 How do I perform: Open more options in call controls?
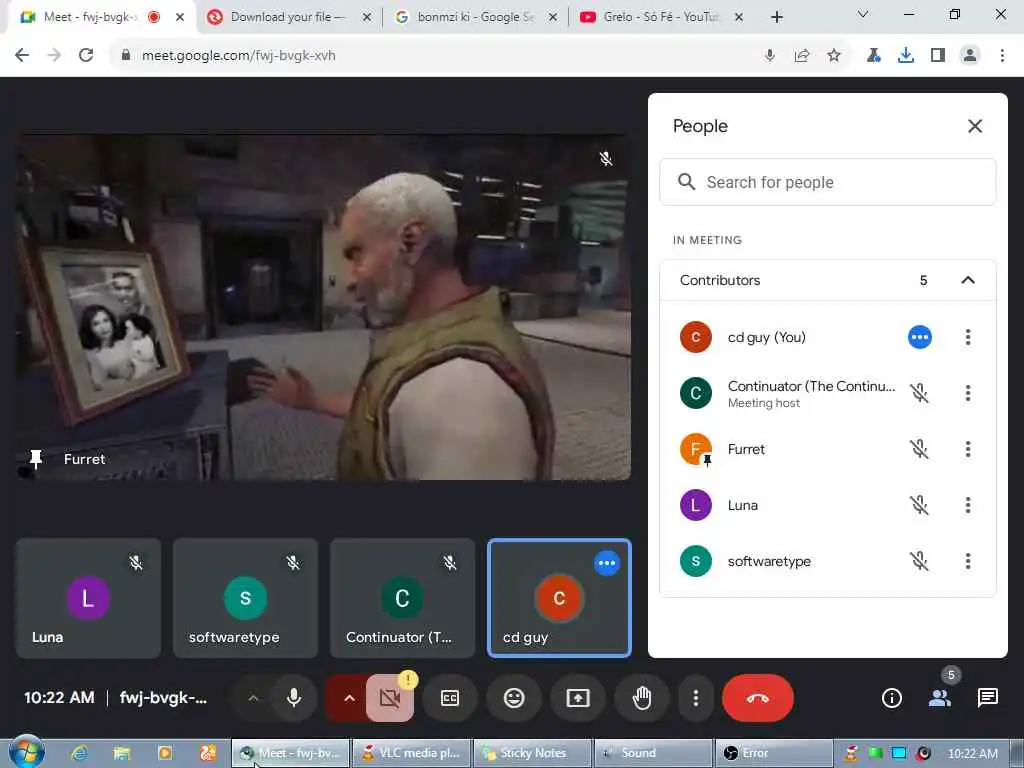[x=696, y=698]
